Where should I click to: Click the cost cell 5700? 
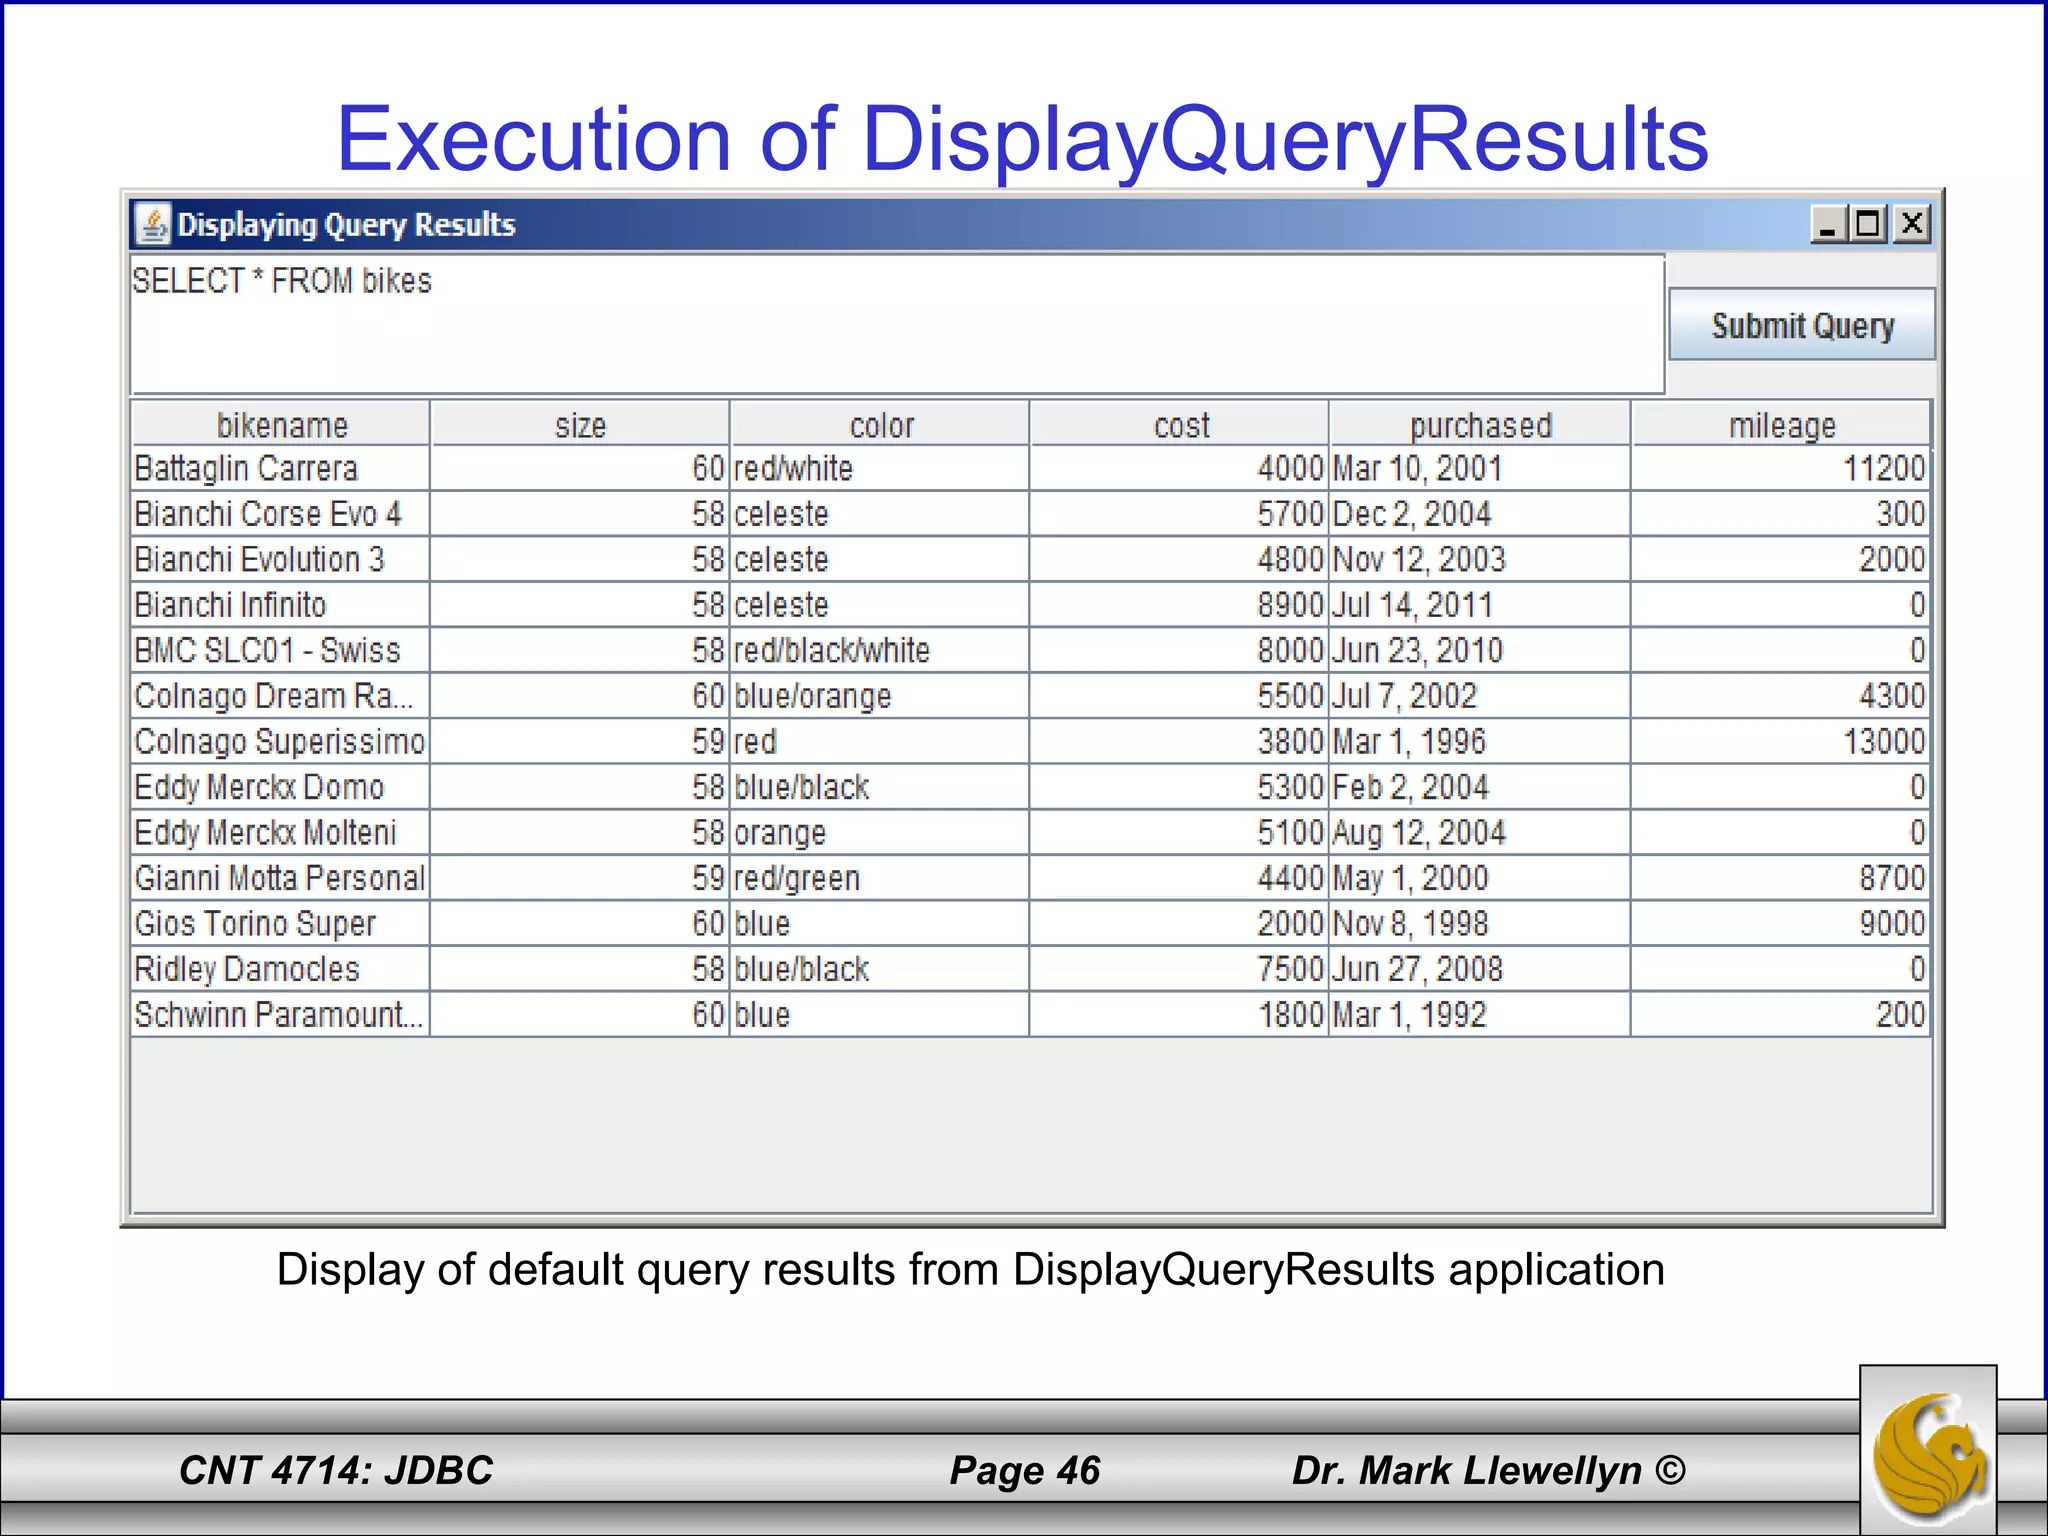click(x=1180, y=514)
